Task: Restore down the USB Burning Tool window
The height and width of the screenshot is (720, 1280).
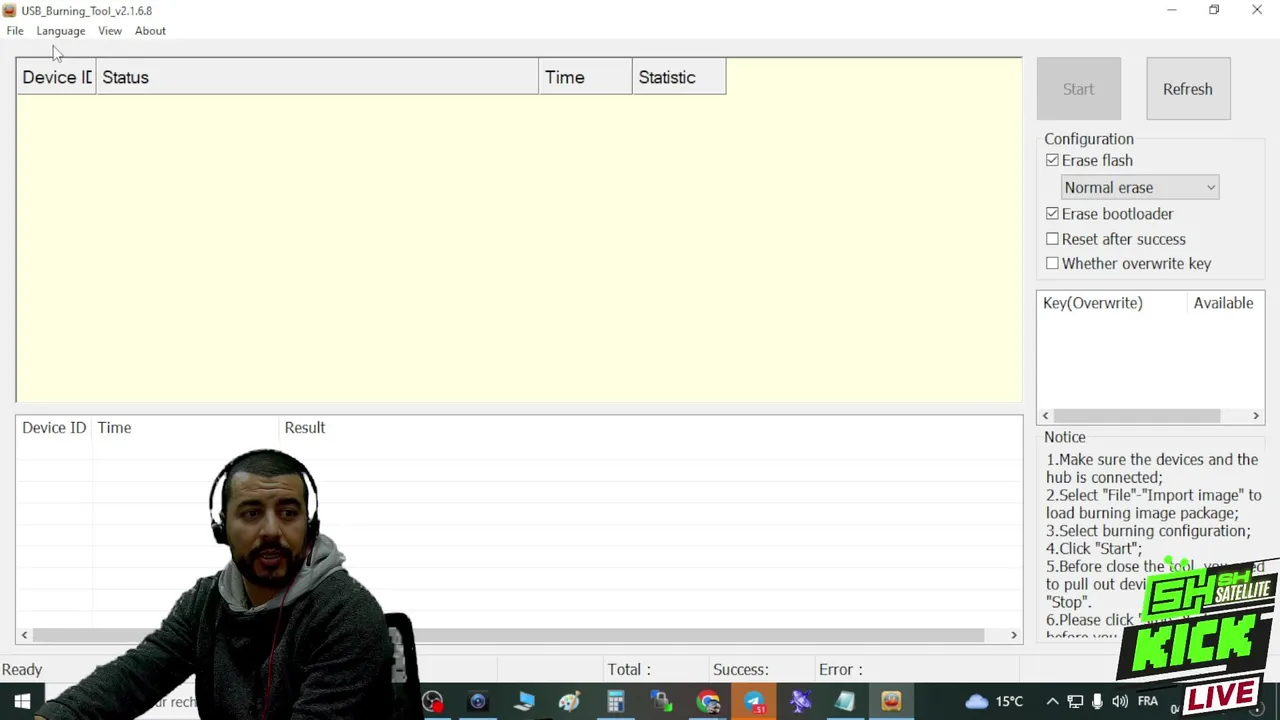Action: pyautogui.click(x=1214, y=10)
